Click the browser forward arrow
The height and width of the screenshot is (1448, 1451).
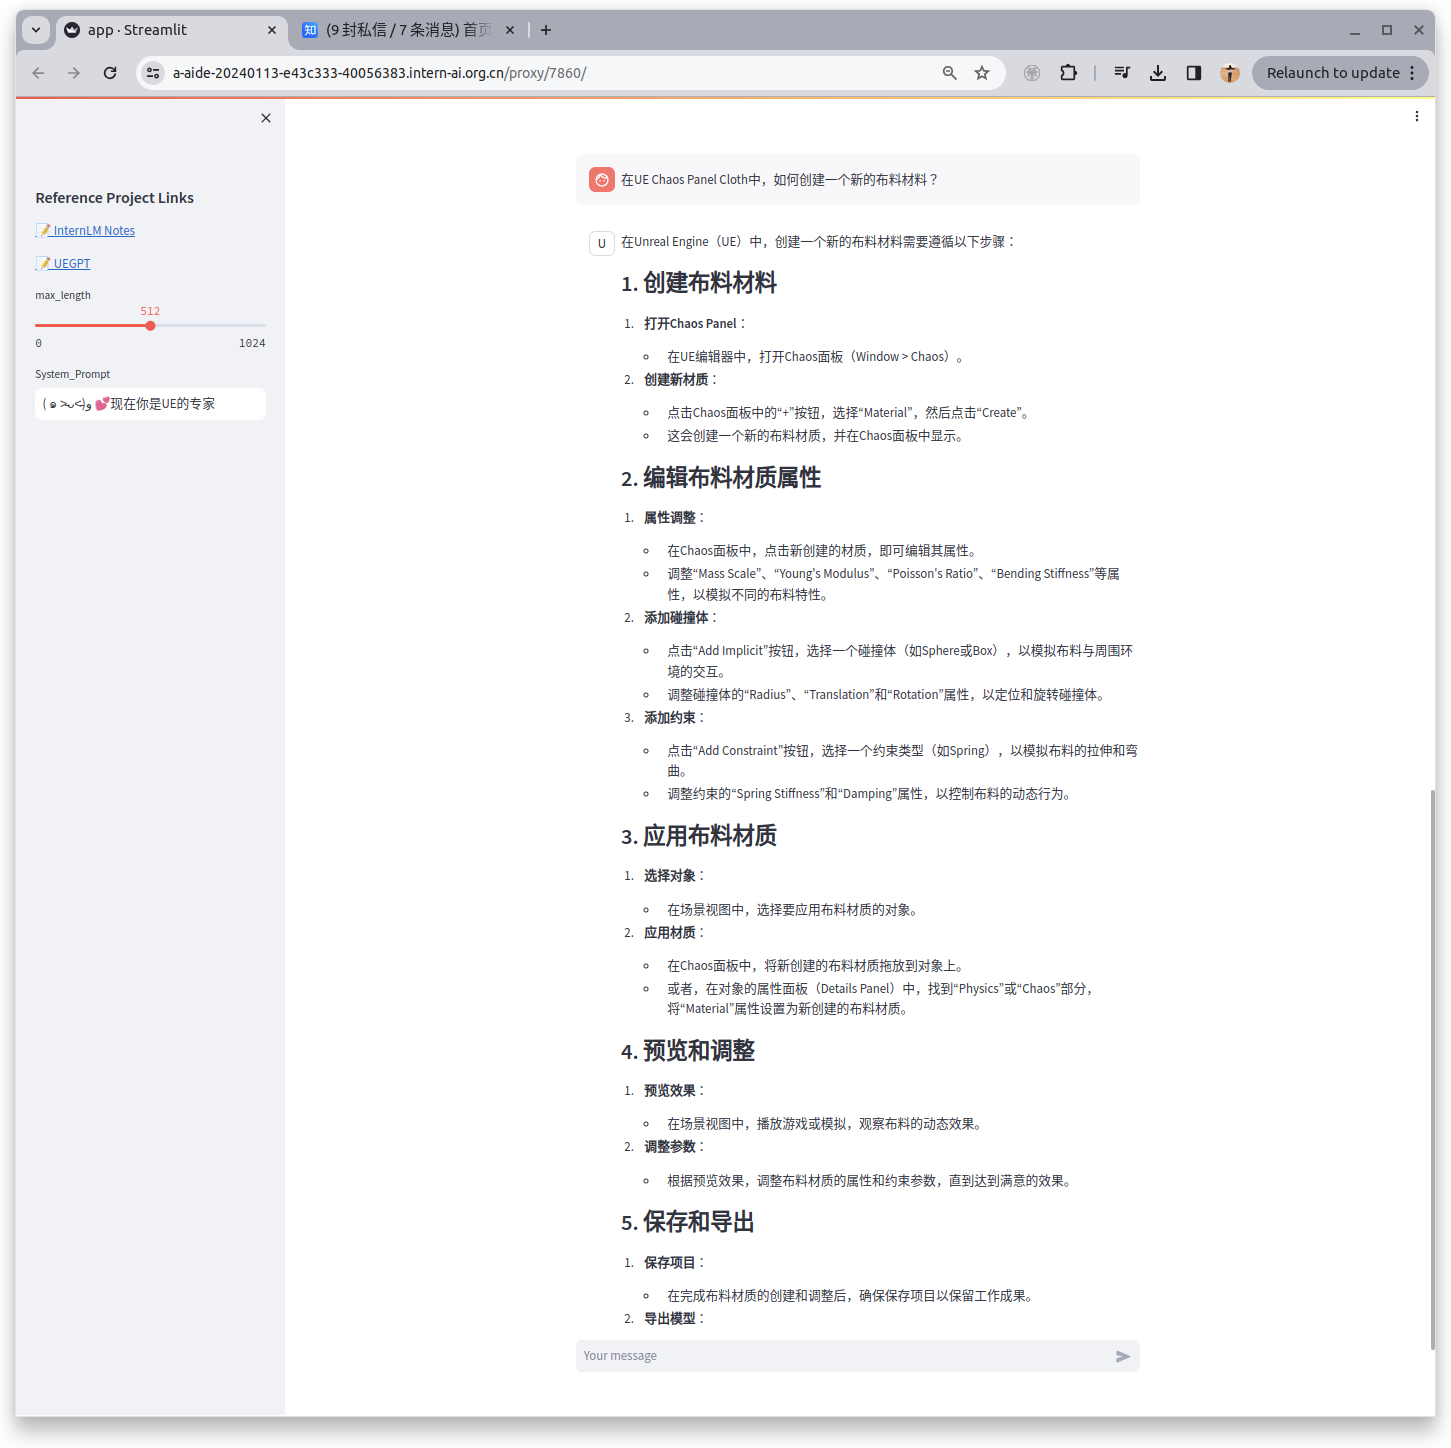74,73
